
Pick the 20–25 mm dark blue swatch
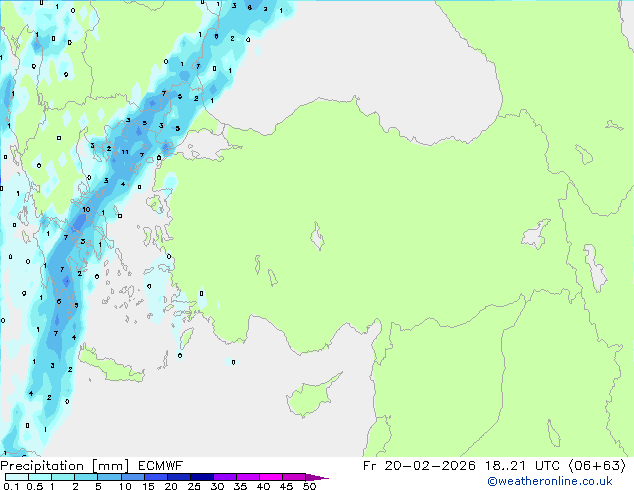pos(178,477)
